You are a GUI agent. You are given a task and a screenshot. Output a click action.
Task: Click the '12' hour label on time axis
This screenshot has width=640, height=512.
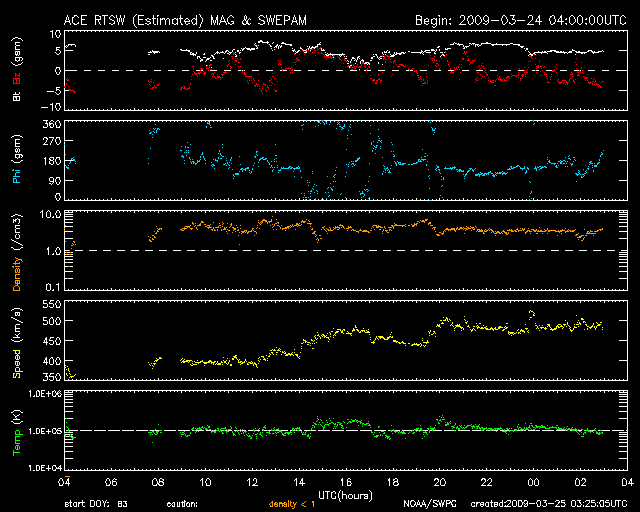252,482
